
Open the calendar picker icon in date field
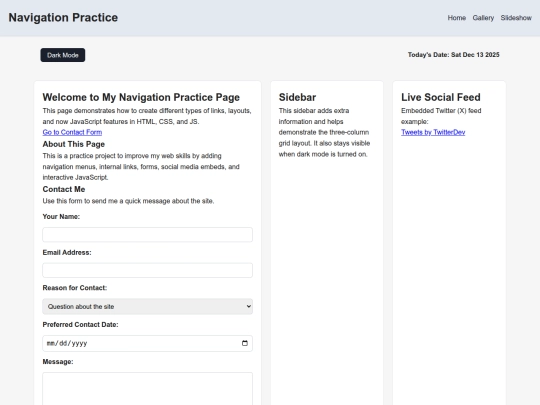tap(245, 343)
